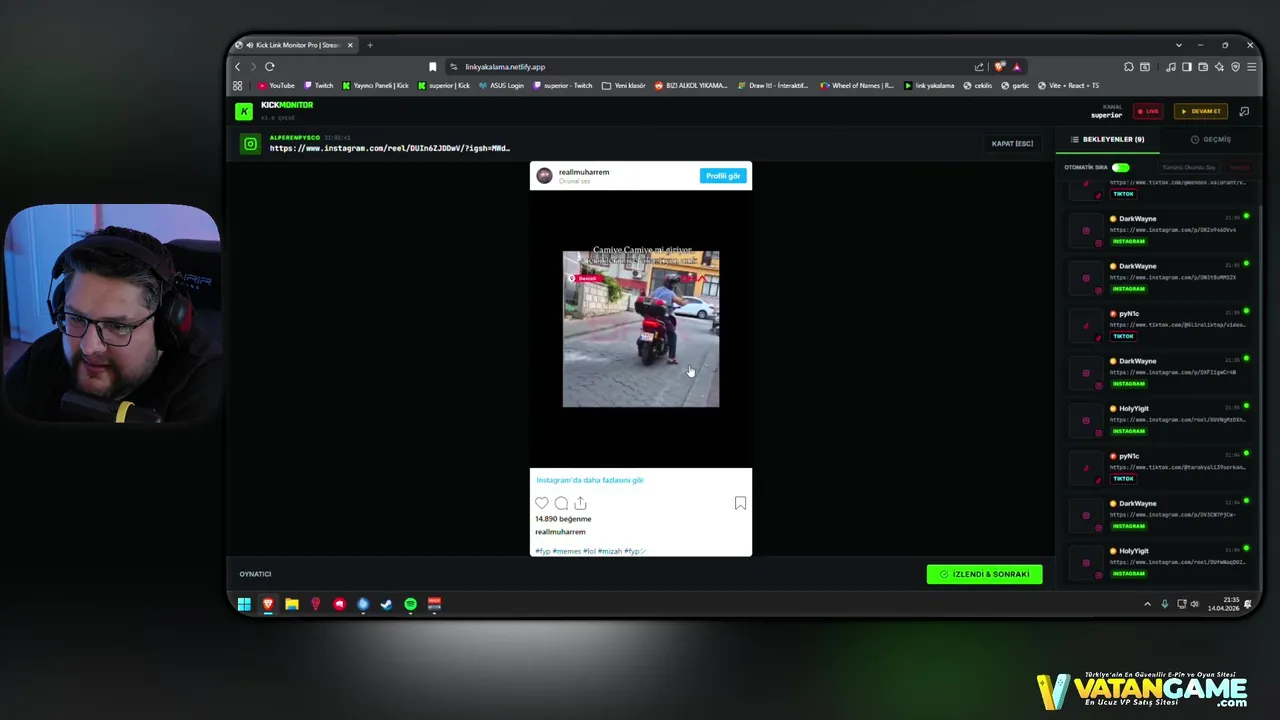
Task: Click the Tümünü Okundu Say button
Action: (x=1188, y=167)
